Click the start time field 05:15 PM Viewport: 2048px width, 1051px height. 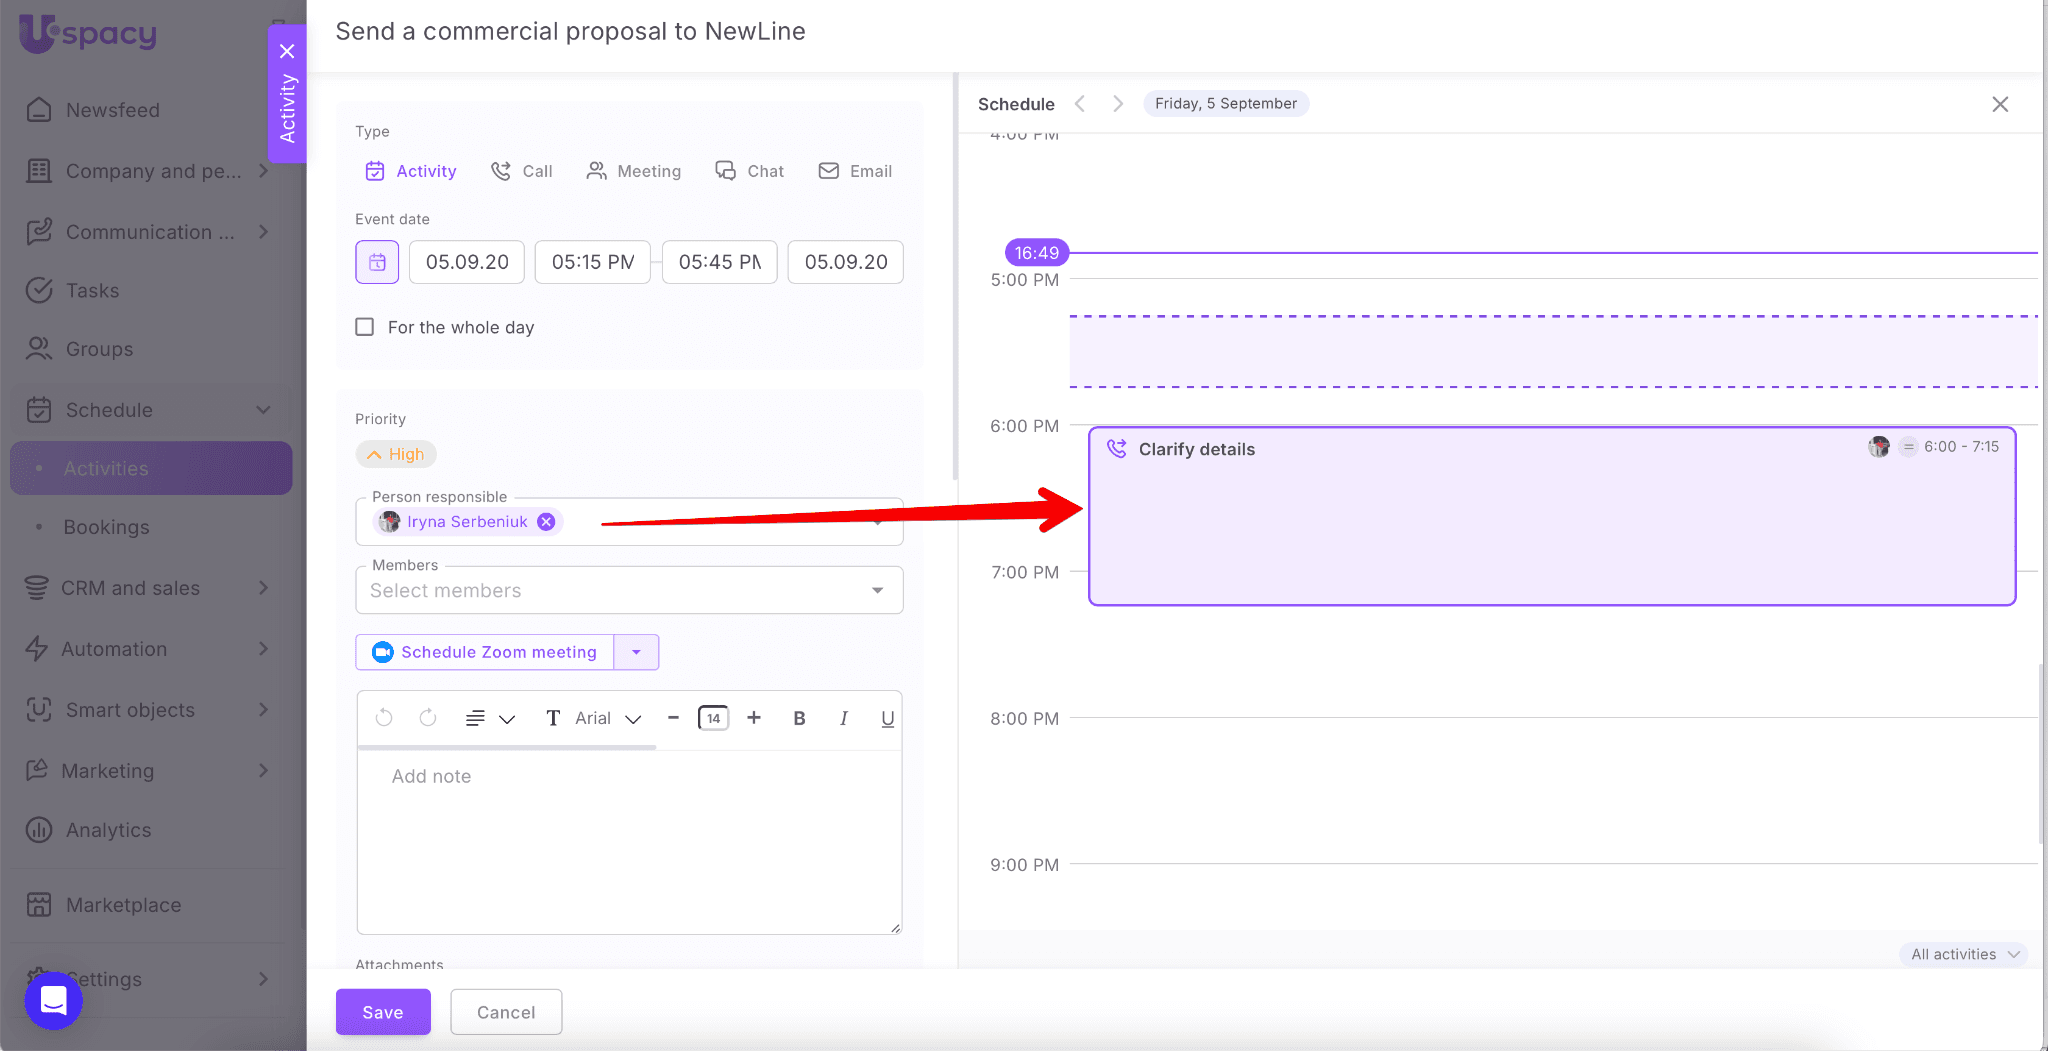click(592, 262)
